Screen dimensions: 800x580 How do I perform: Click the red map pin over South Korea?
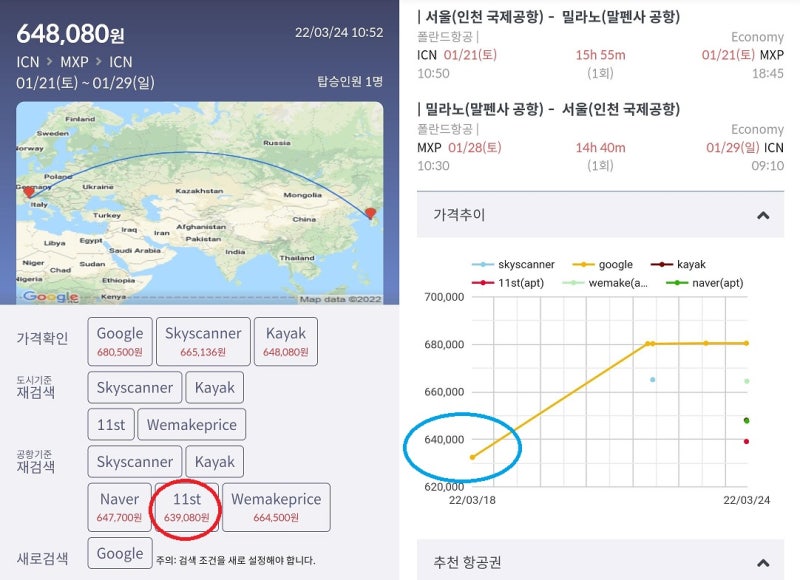click(x=371, y=215)
